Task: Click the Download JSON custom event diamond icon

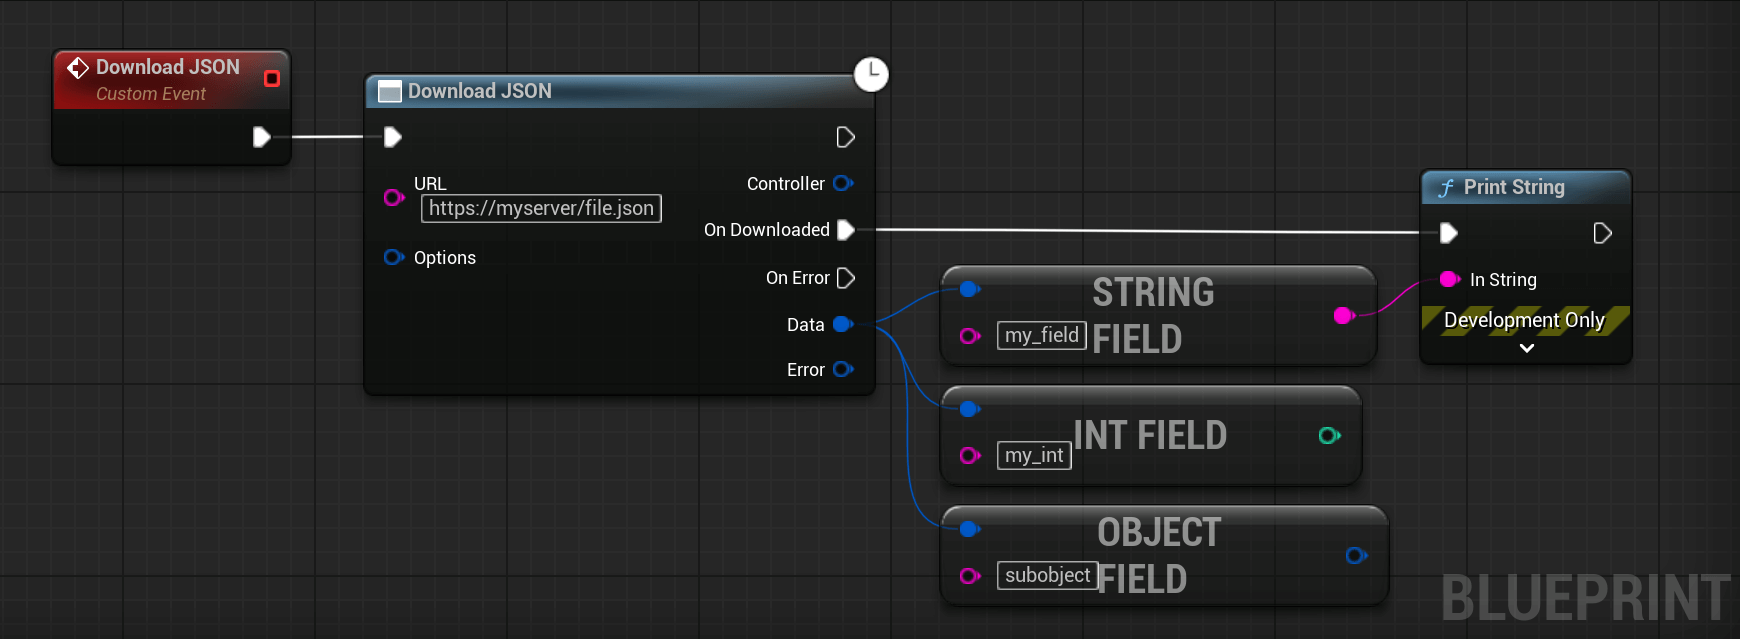Action: (x=78, y=67)
